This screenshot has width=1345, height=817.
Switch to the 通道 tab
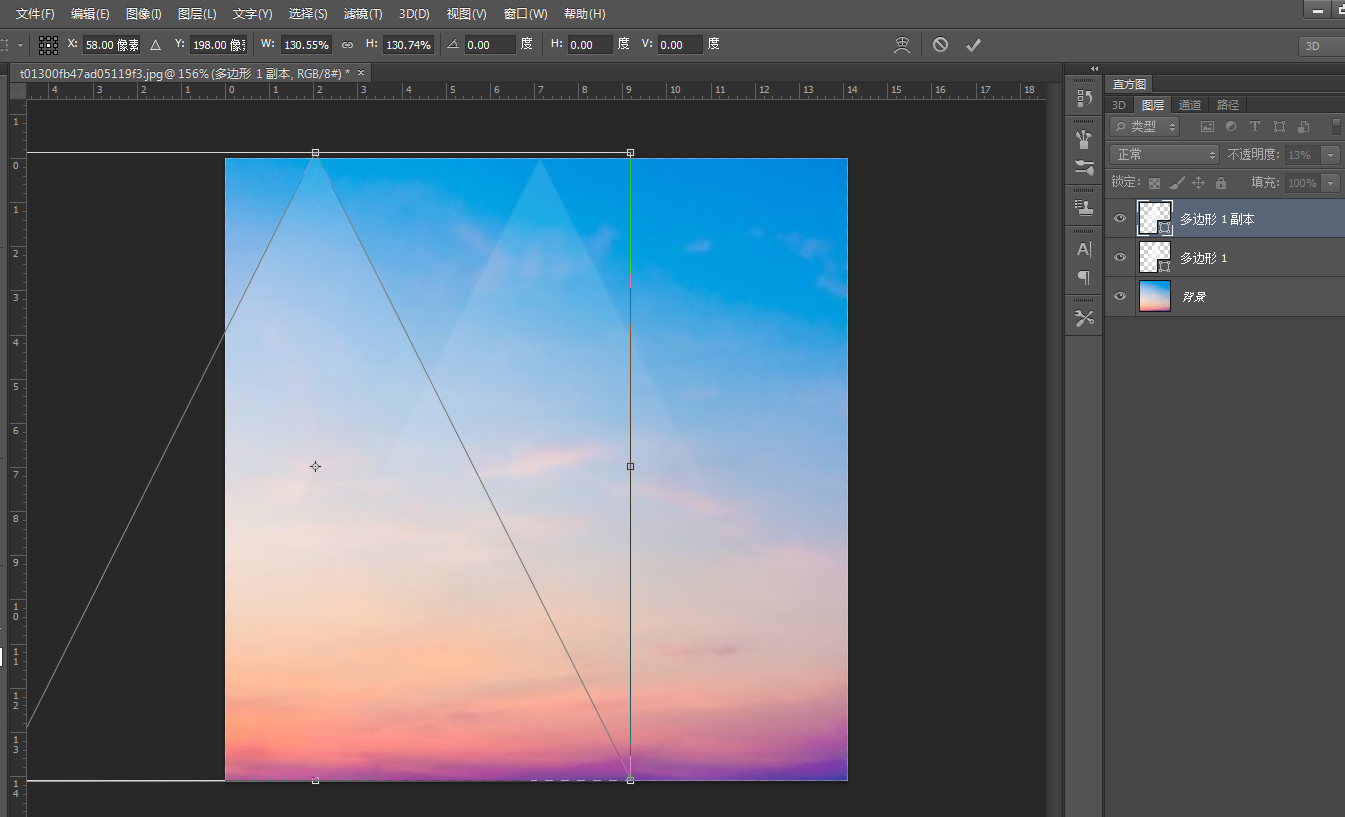1189,105
